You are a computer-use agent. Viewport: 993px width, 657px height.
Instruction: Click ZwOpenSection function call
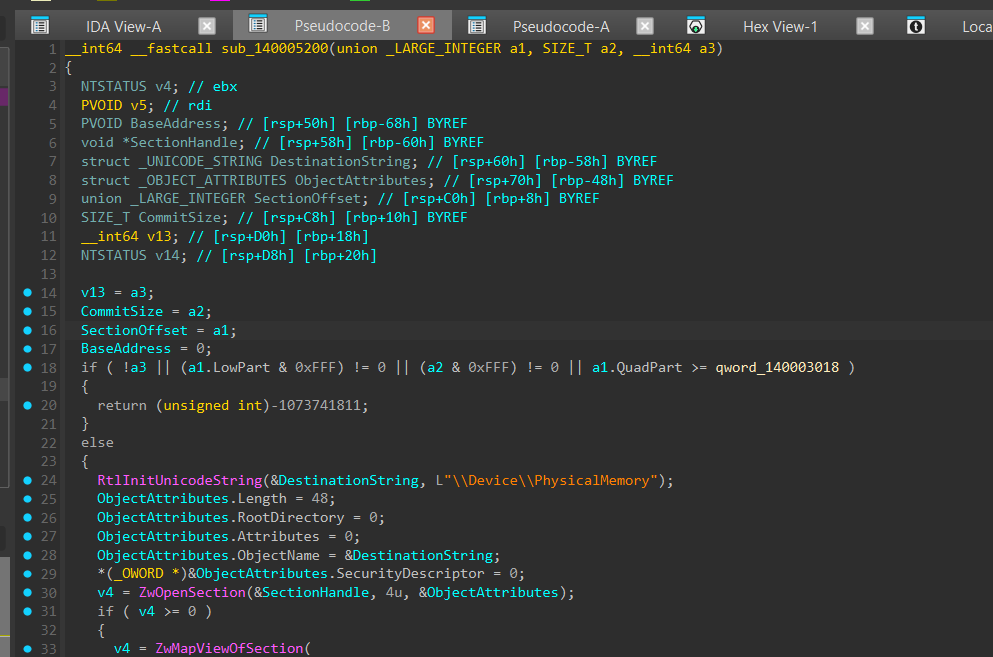point(193,592)
